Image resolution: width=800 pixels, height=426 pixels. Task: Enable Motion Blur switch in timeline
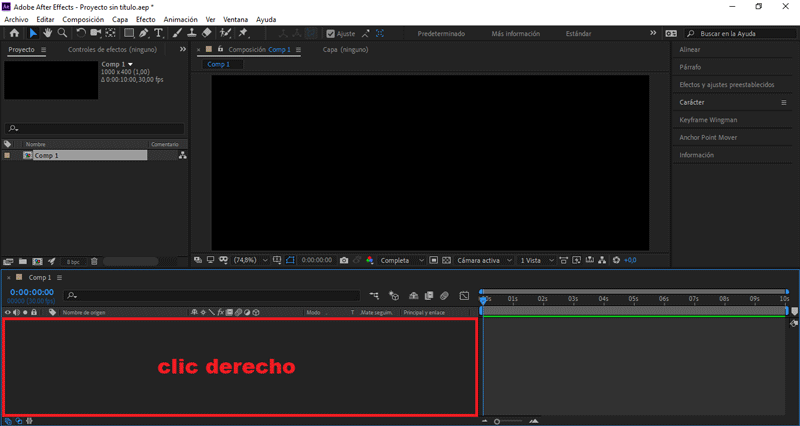444,295
